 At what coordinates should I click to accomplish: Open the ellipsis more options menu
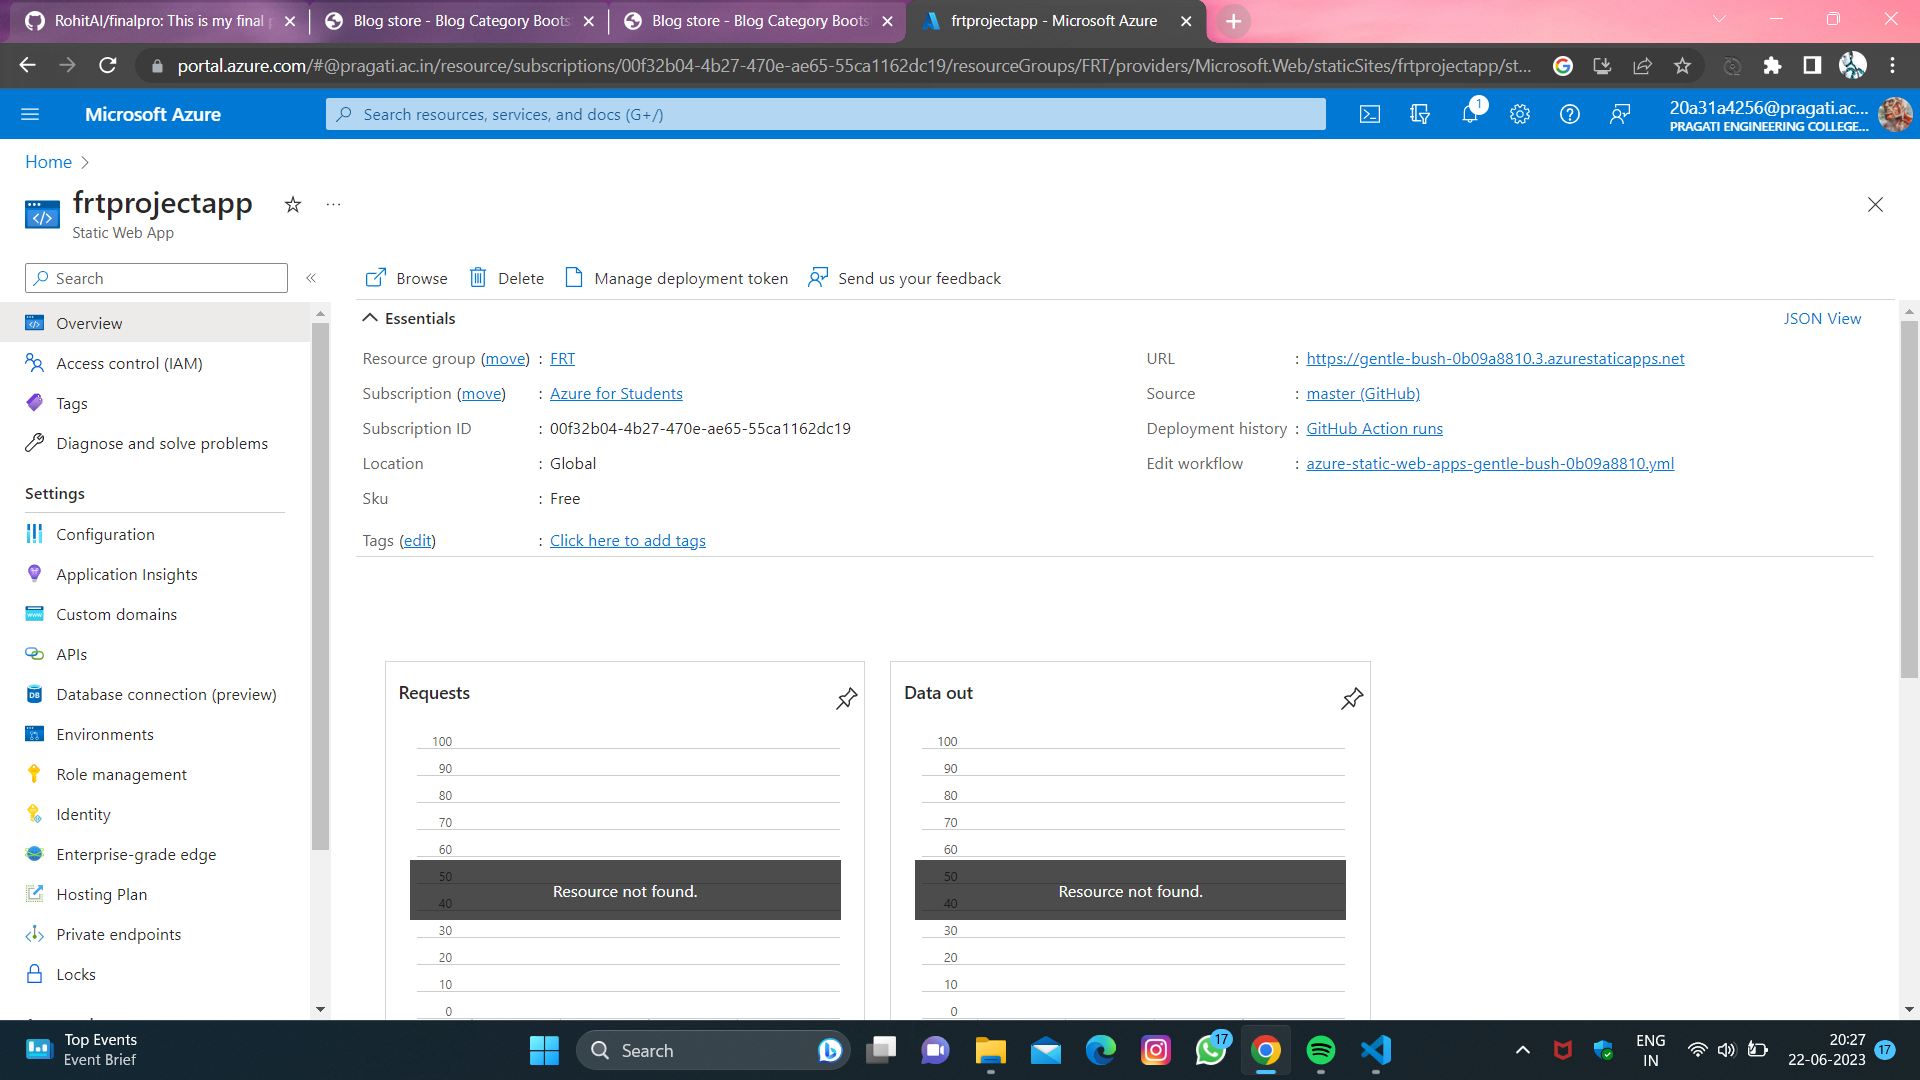(x=333, y=204)
